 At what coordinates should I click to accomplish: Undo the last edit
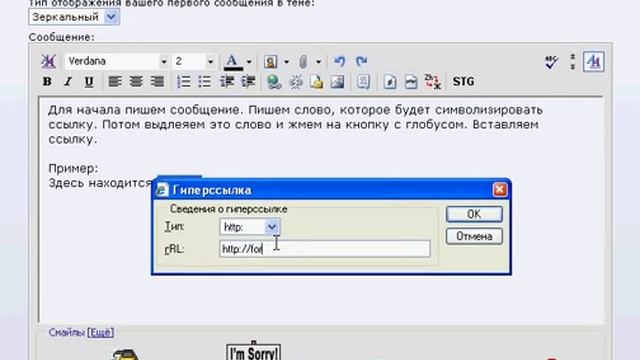tap(340, 62)
